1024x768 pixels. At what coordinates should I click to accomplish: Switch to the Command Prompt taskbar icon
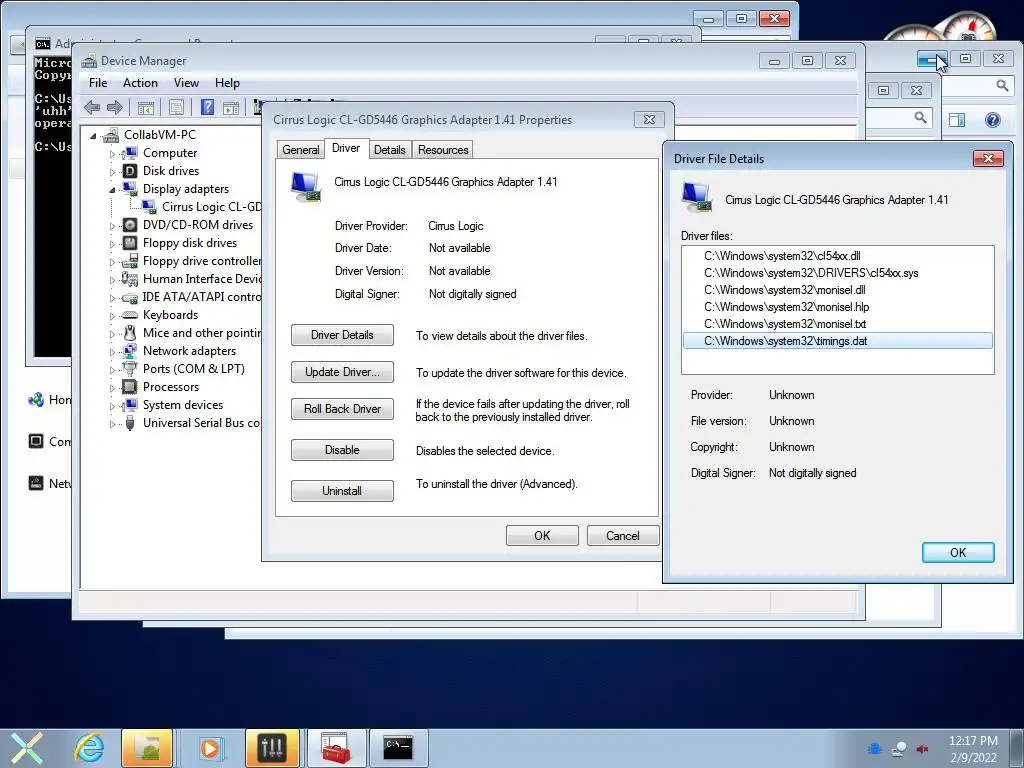[398, 748]
